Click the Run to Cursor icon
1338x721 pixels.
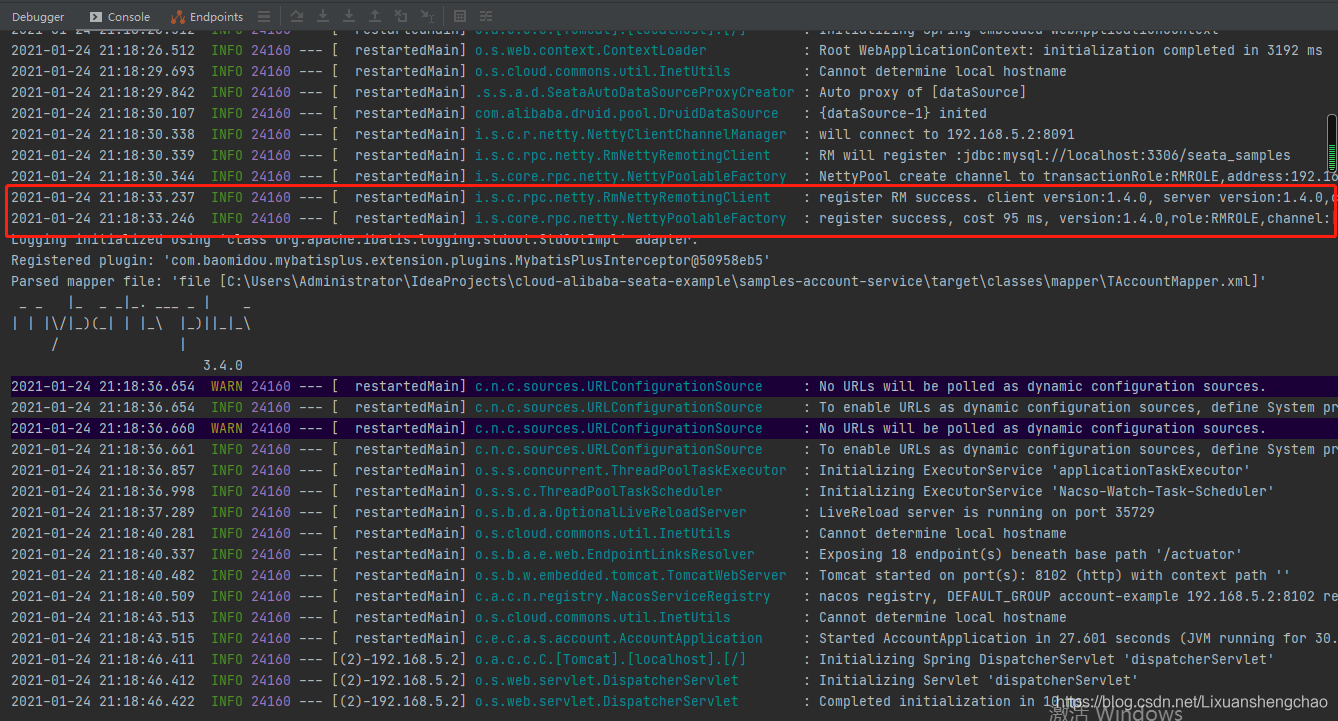point(427,17)
